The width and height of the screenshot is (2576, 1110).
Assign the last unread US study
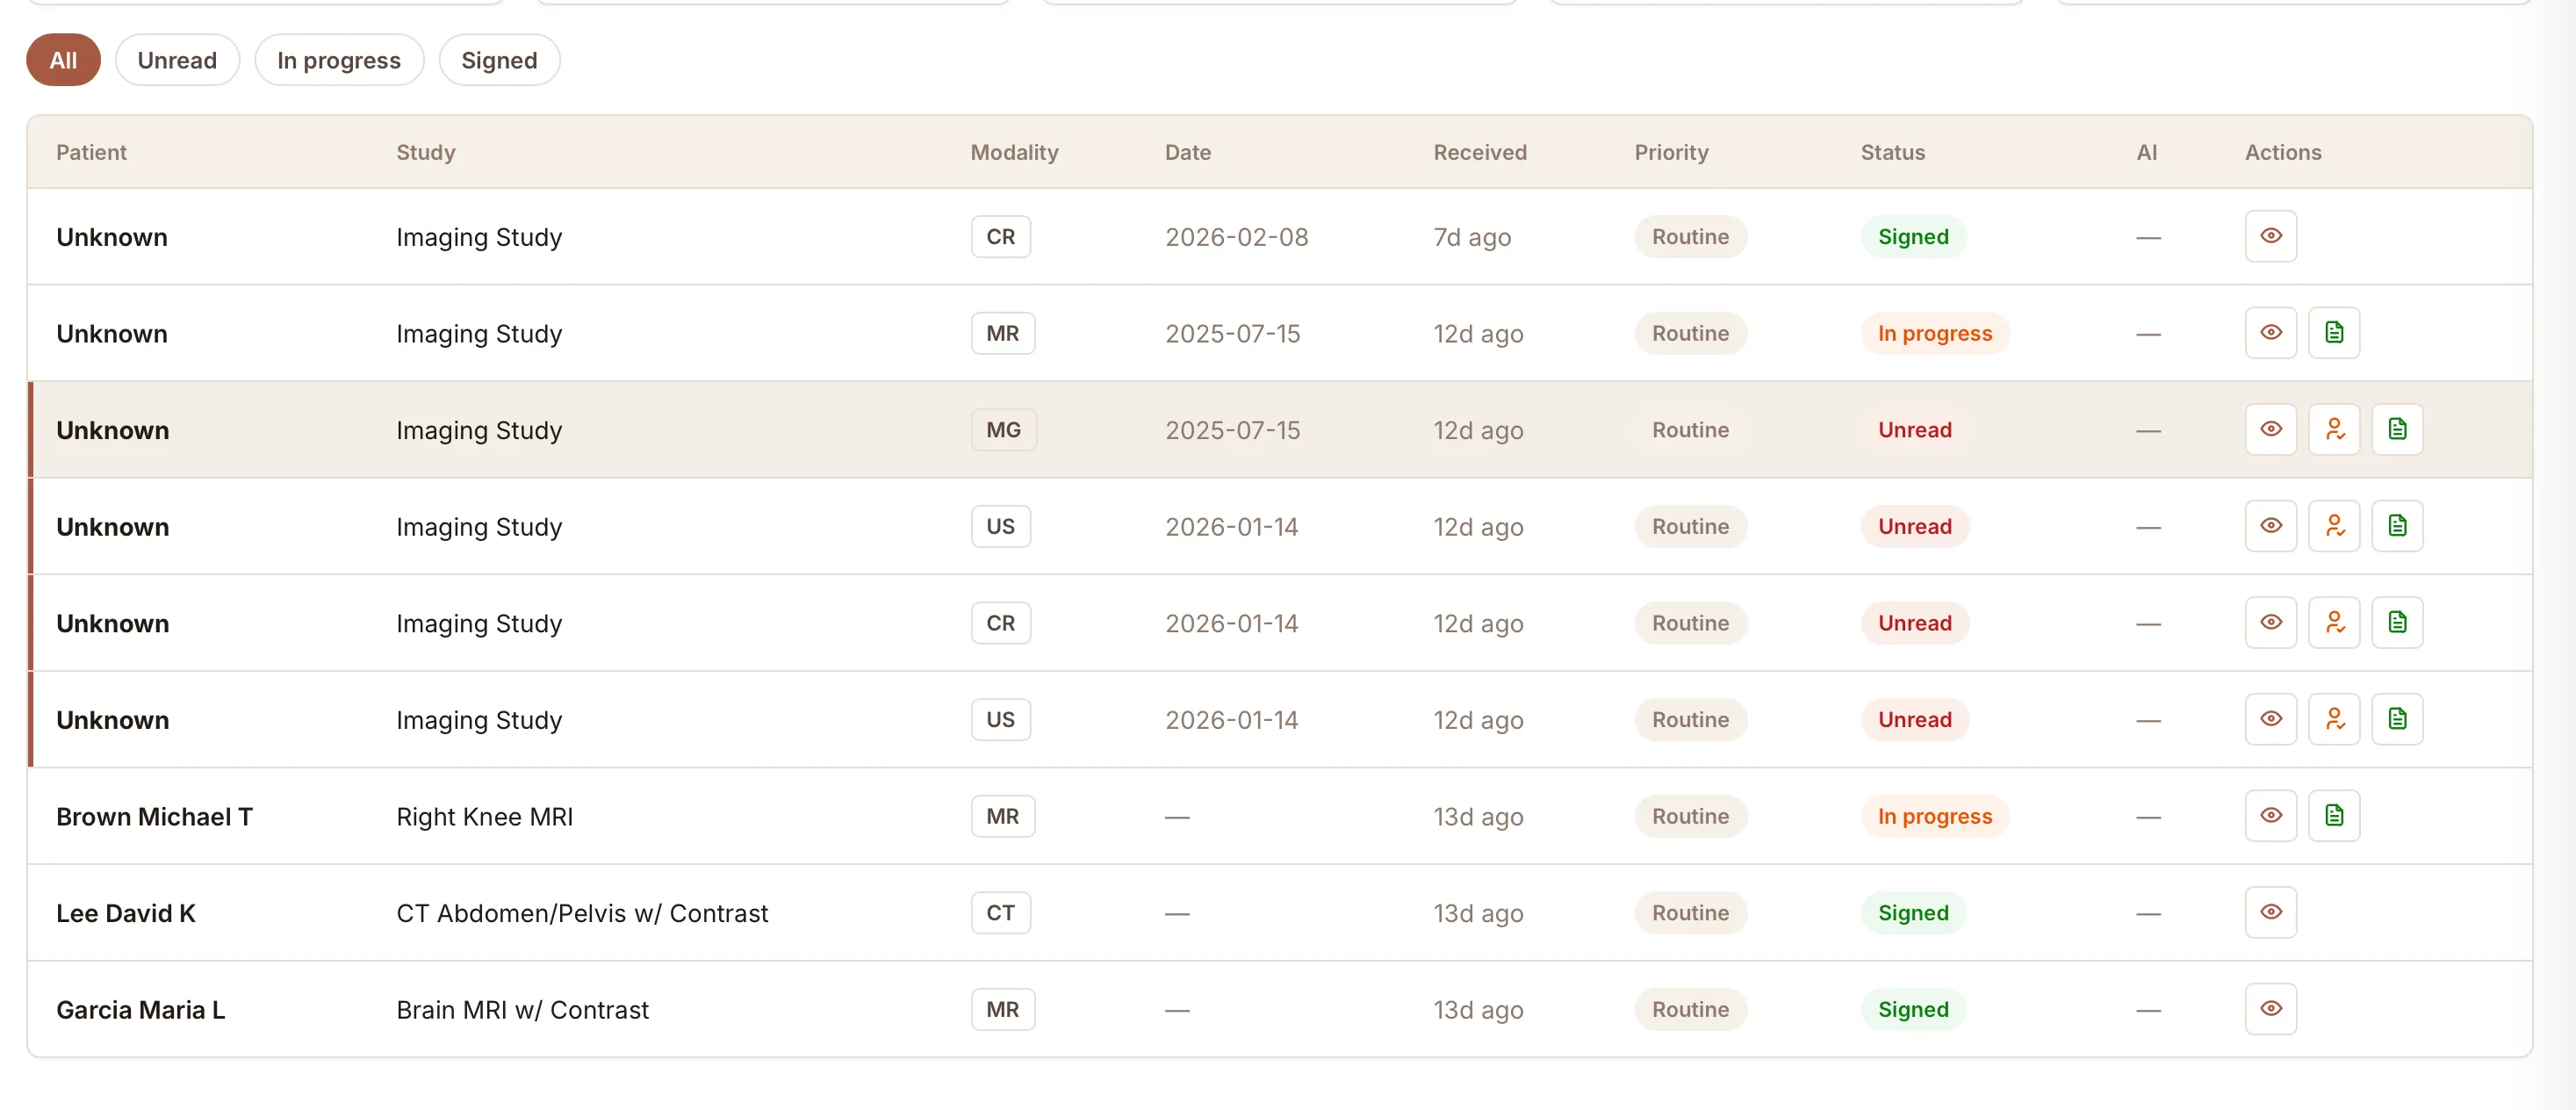pos(2334,719)
